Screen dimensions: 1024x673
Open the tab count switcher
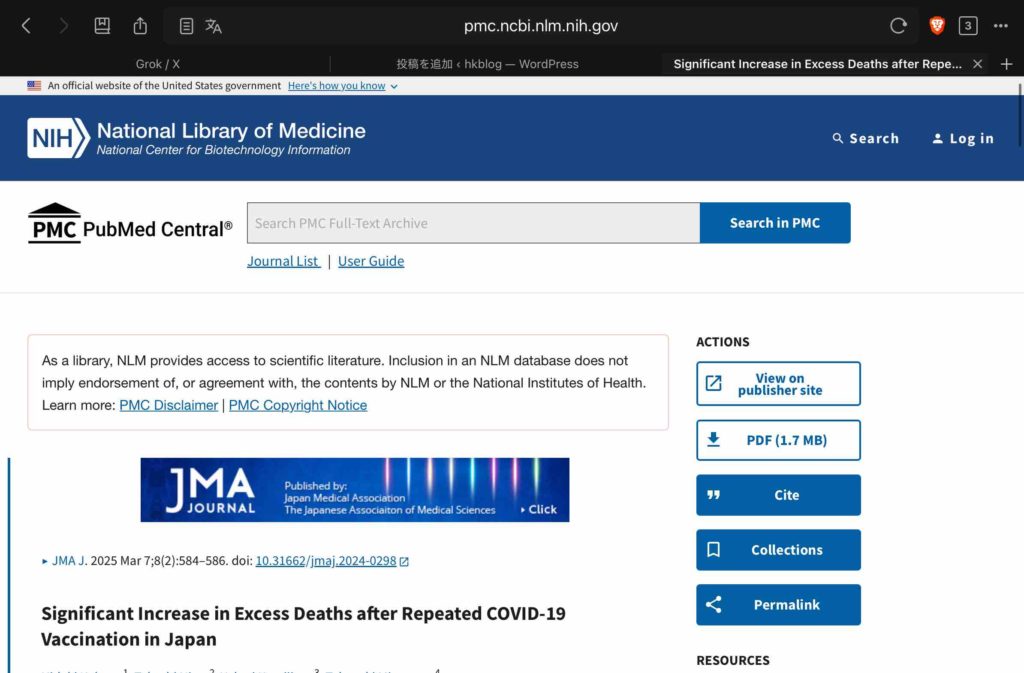pyautogui.click(x=967, y=26)
